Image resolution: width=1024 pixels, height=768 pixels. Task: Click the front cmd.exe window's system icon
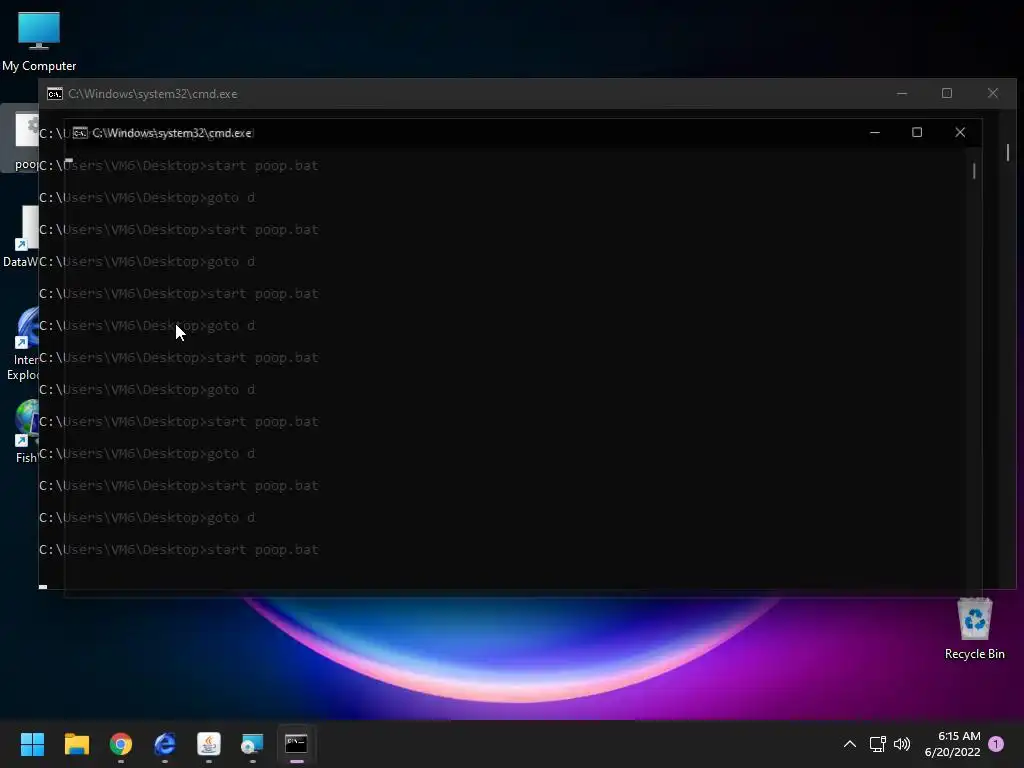coord(80,133)
